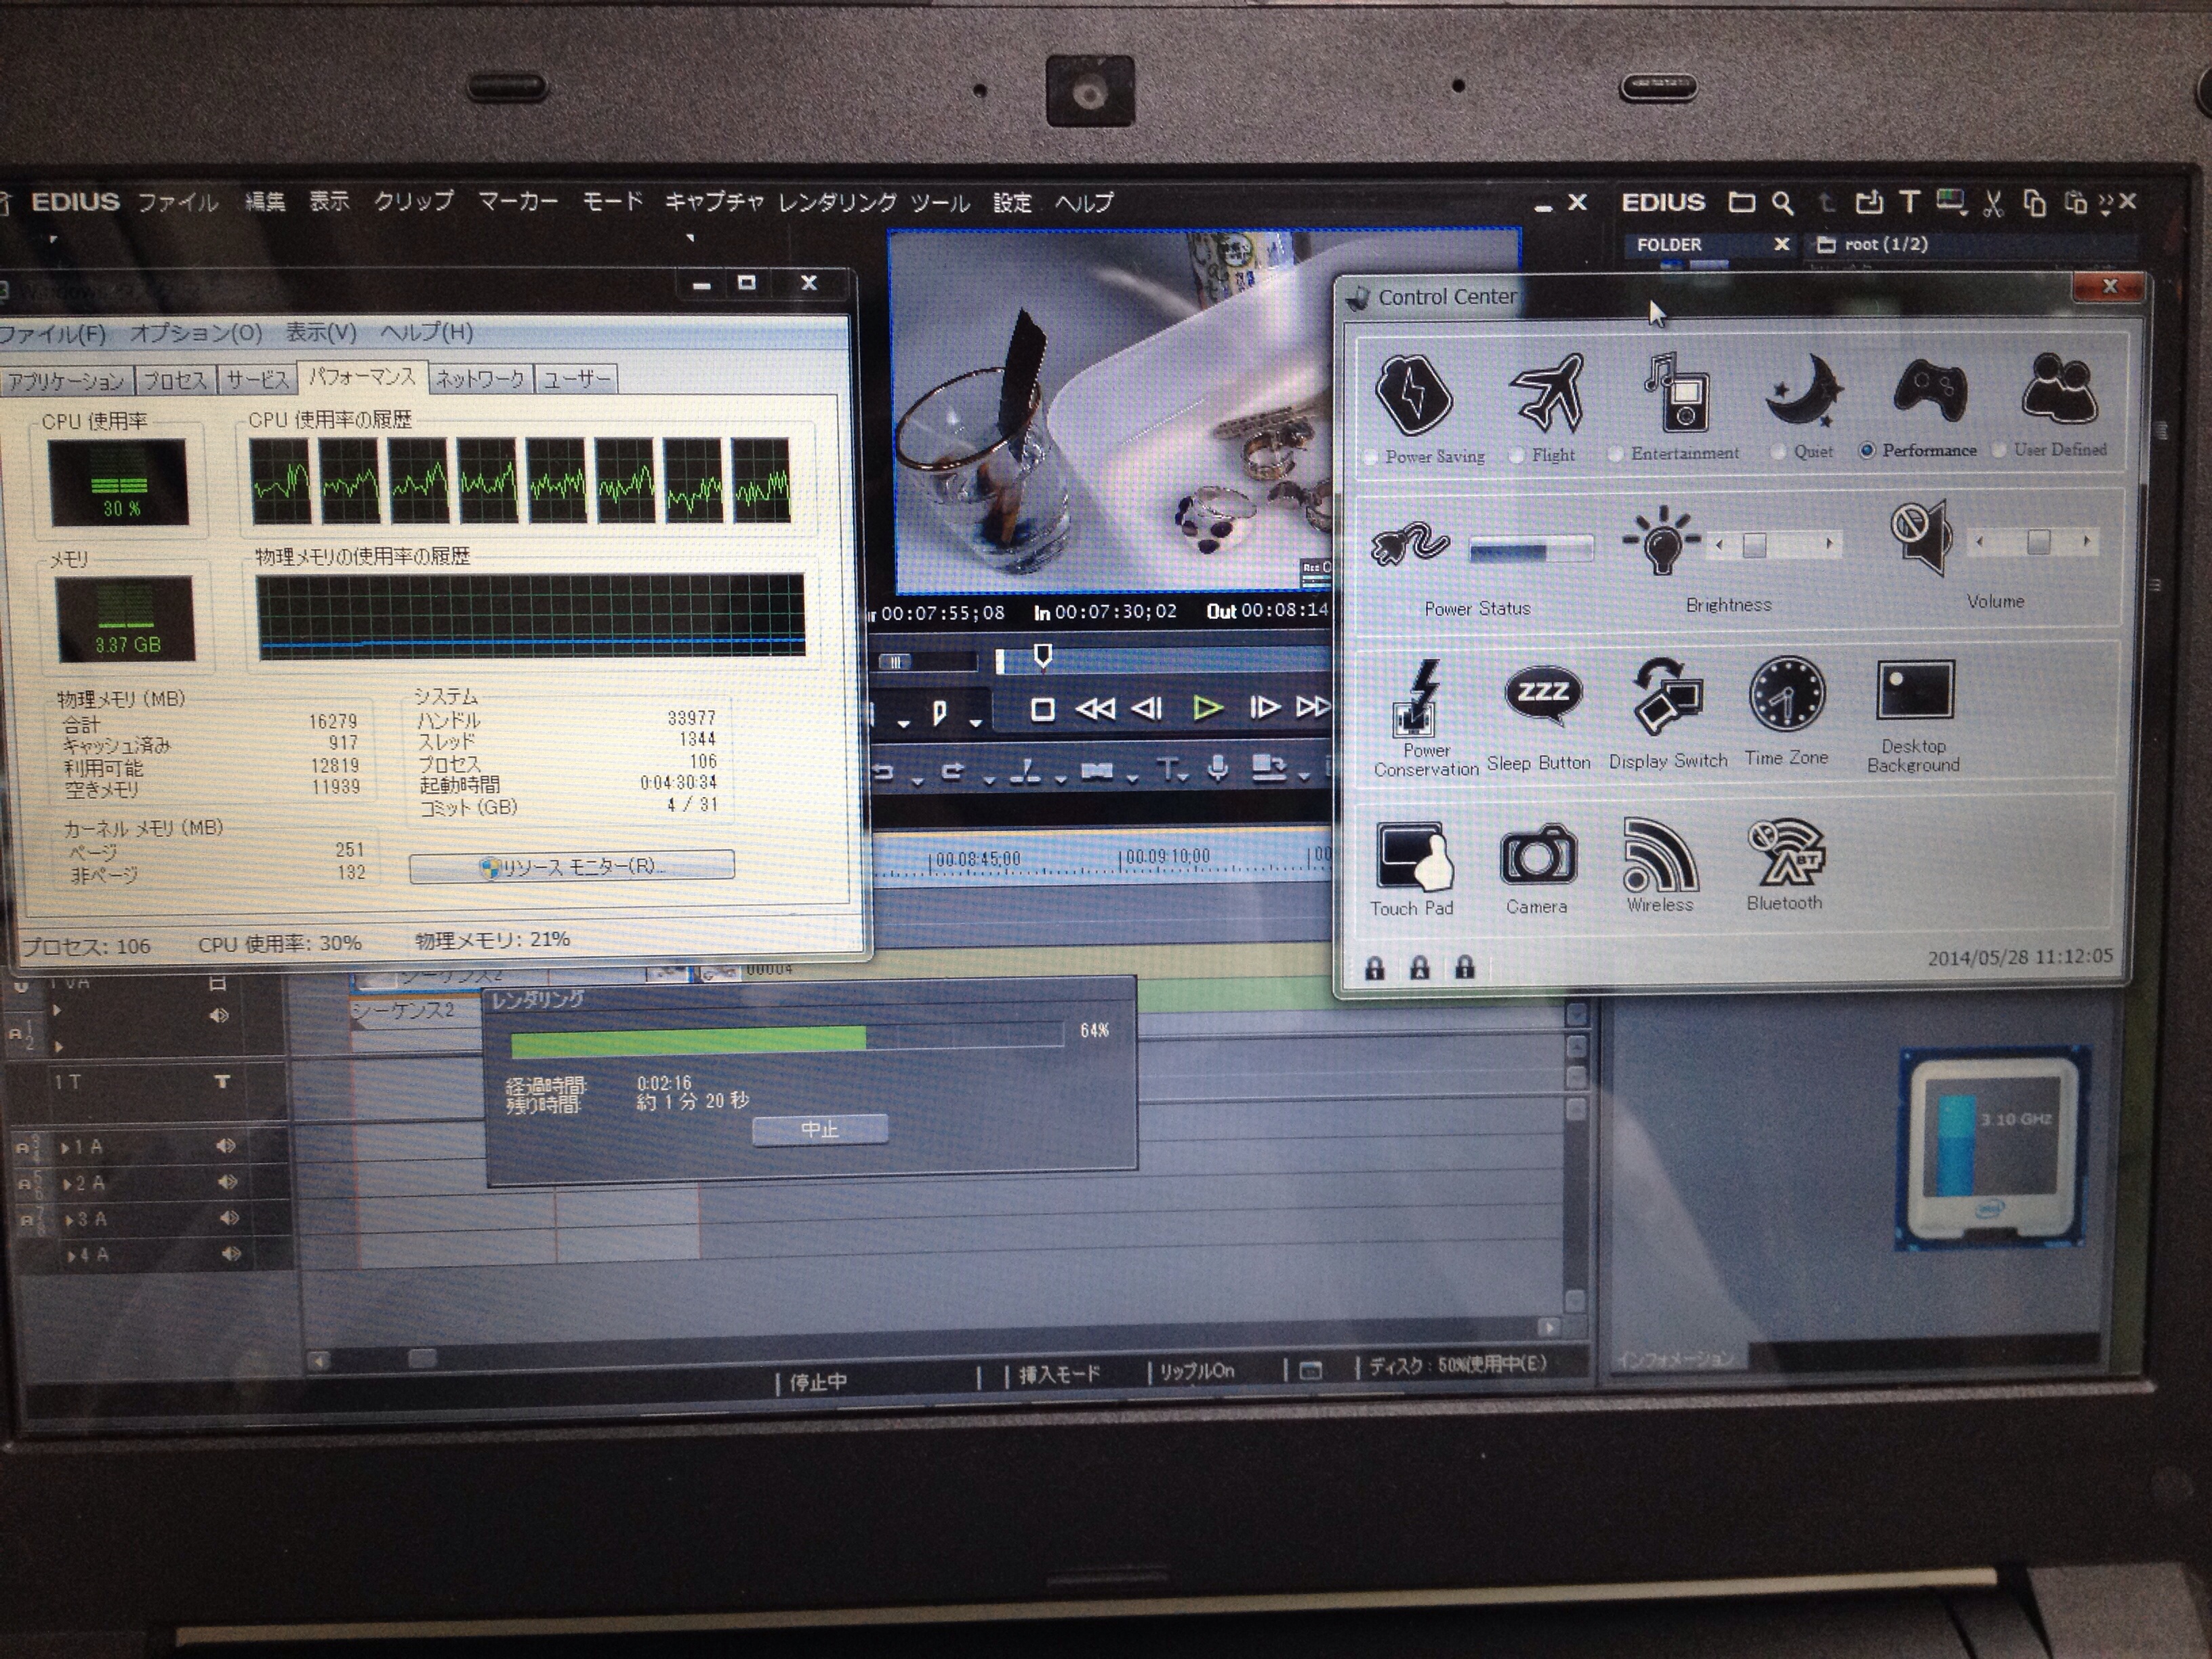Select the Performance radio button
Image resolution: width=2212 pixels, height=1659 pixels.
[1867, 451]
